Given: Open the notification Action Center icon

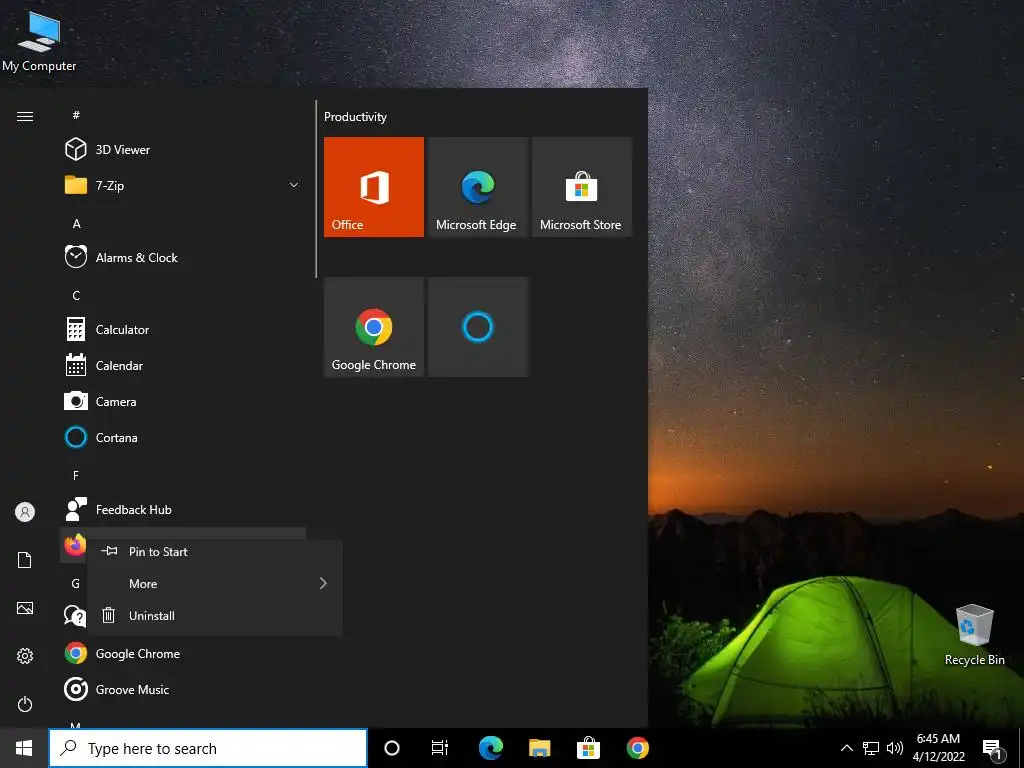Looking at the screenshot, I should pos(993,748).
